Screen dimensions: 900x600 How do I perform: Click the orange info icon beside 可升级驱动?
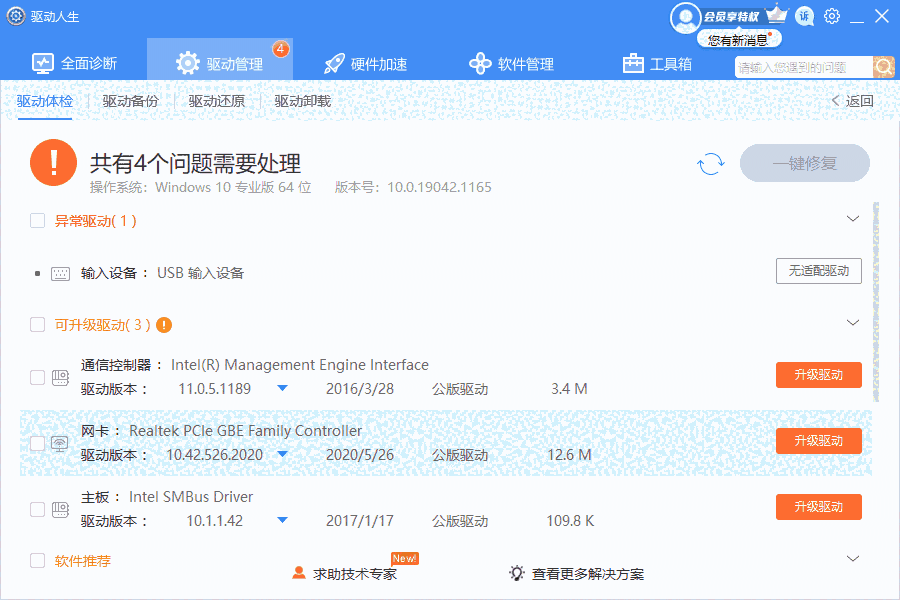click(165, 325)
